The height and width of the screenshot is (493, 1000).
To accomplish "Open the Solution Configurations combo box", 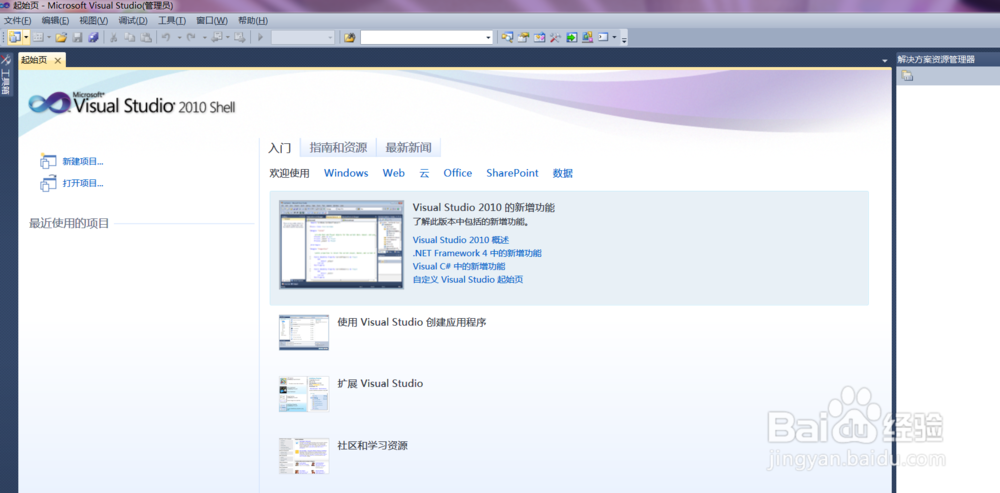I will [x=302, y=38].
